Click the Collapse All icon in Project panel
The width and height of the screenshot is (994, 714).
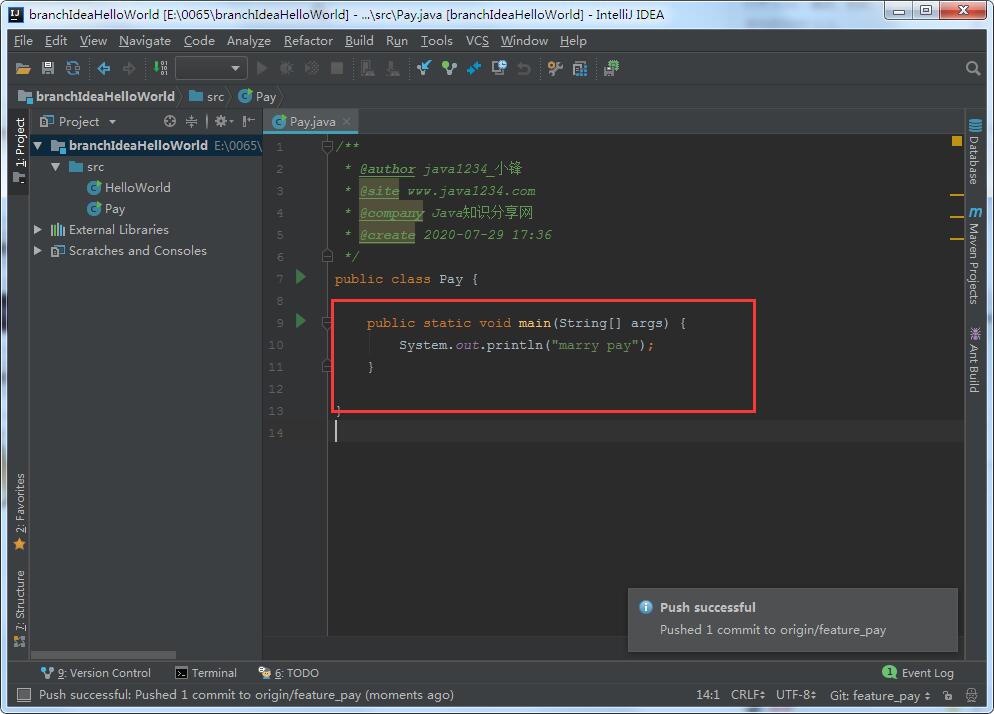tap(191, 121)
